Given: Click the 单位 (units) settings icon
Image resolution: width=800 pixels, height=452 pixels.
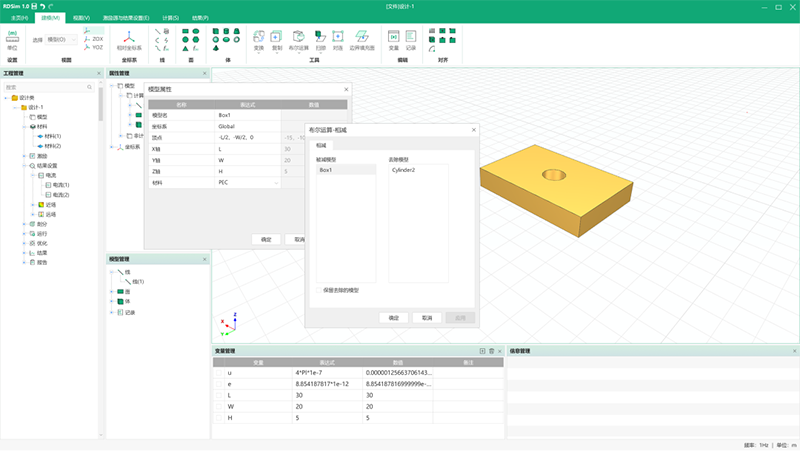Looking at the screenshot, I should [12, 38].
